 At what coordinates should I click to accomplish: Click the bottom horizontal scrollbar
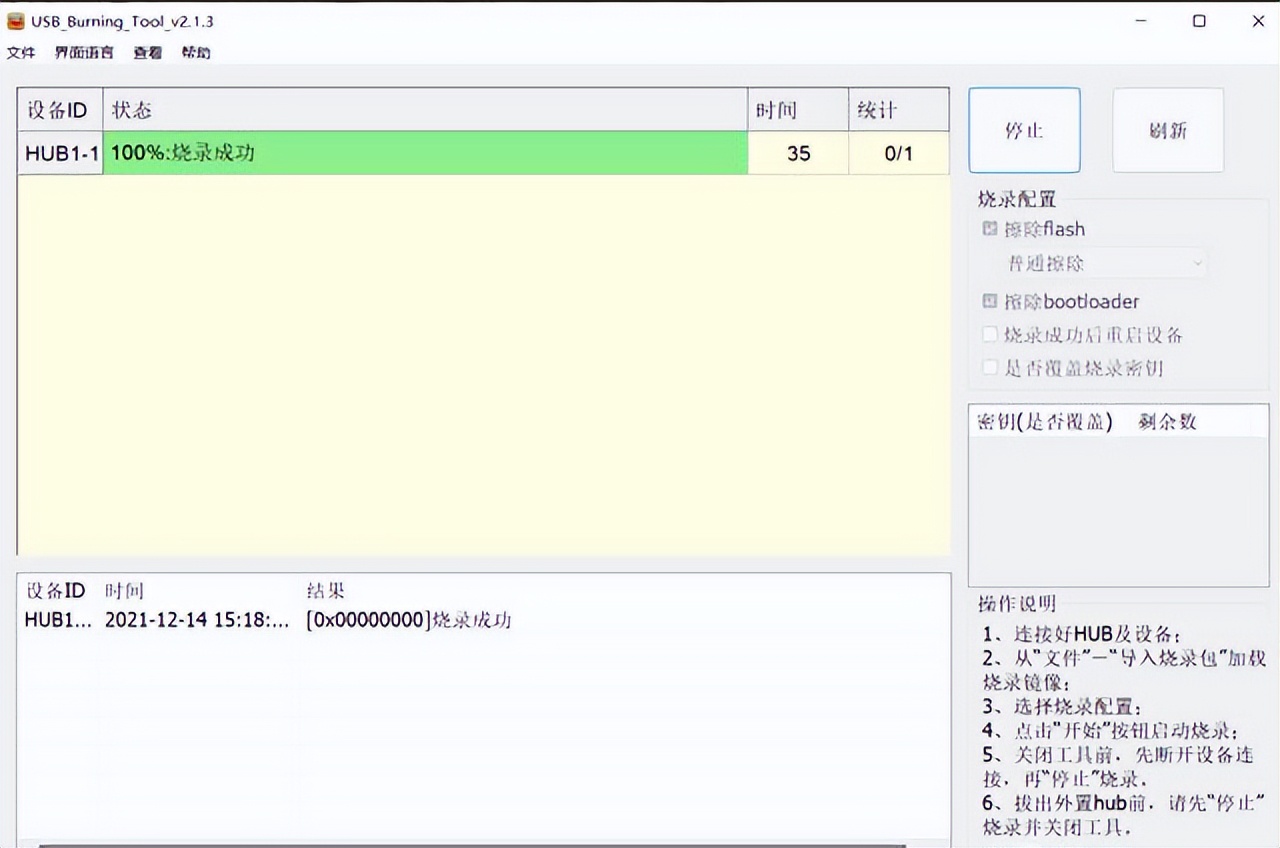point(480,841)
